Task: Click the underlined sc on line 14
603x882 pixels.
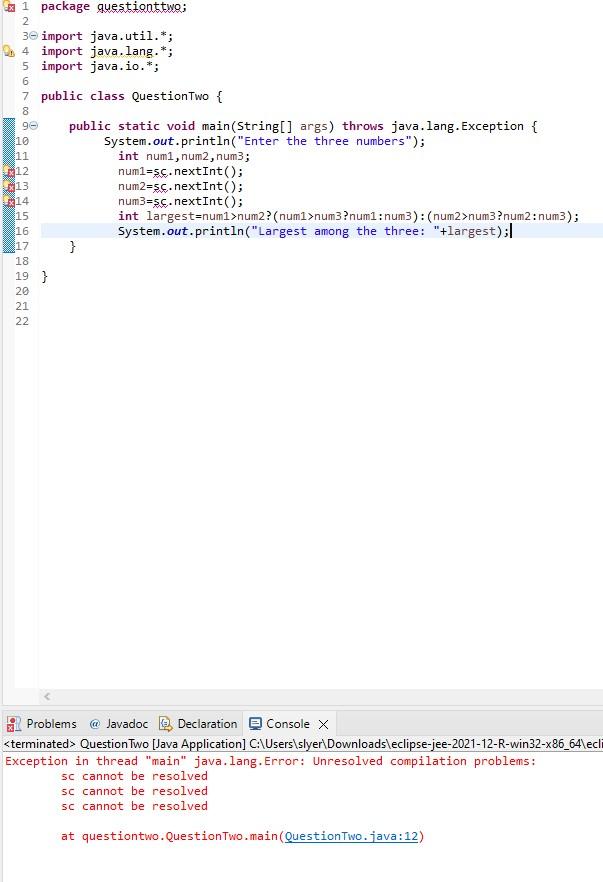Action: point(160,201)
